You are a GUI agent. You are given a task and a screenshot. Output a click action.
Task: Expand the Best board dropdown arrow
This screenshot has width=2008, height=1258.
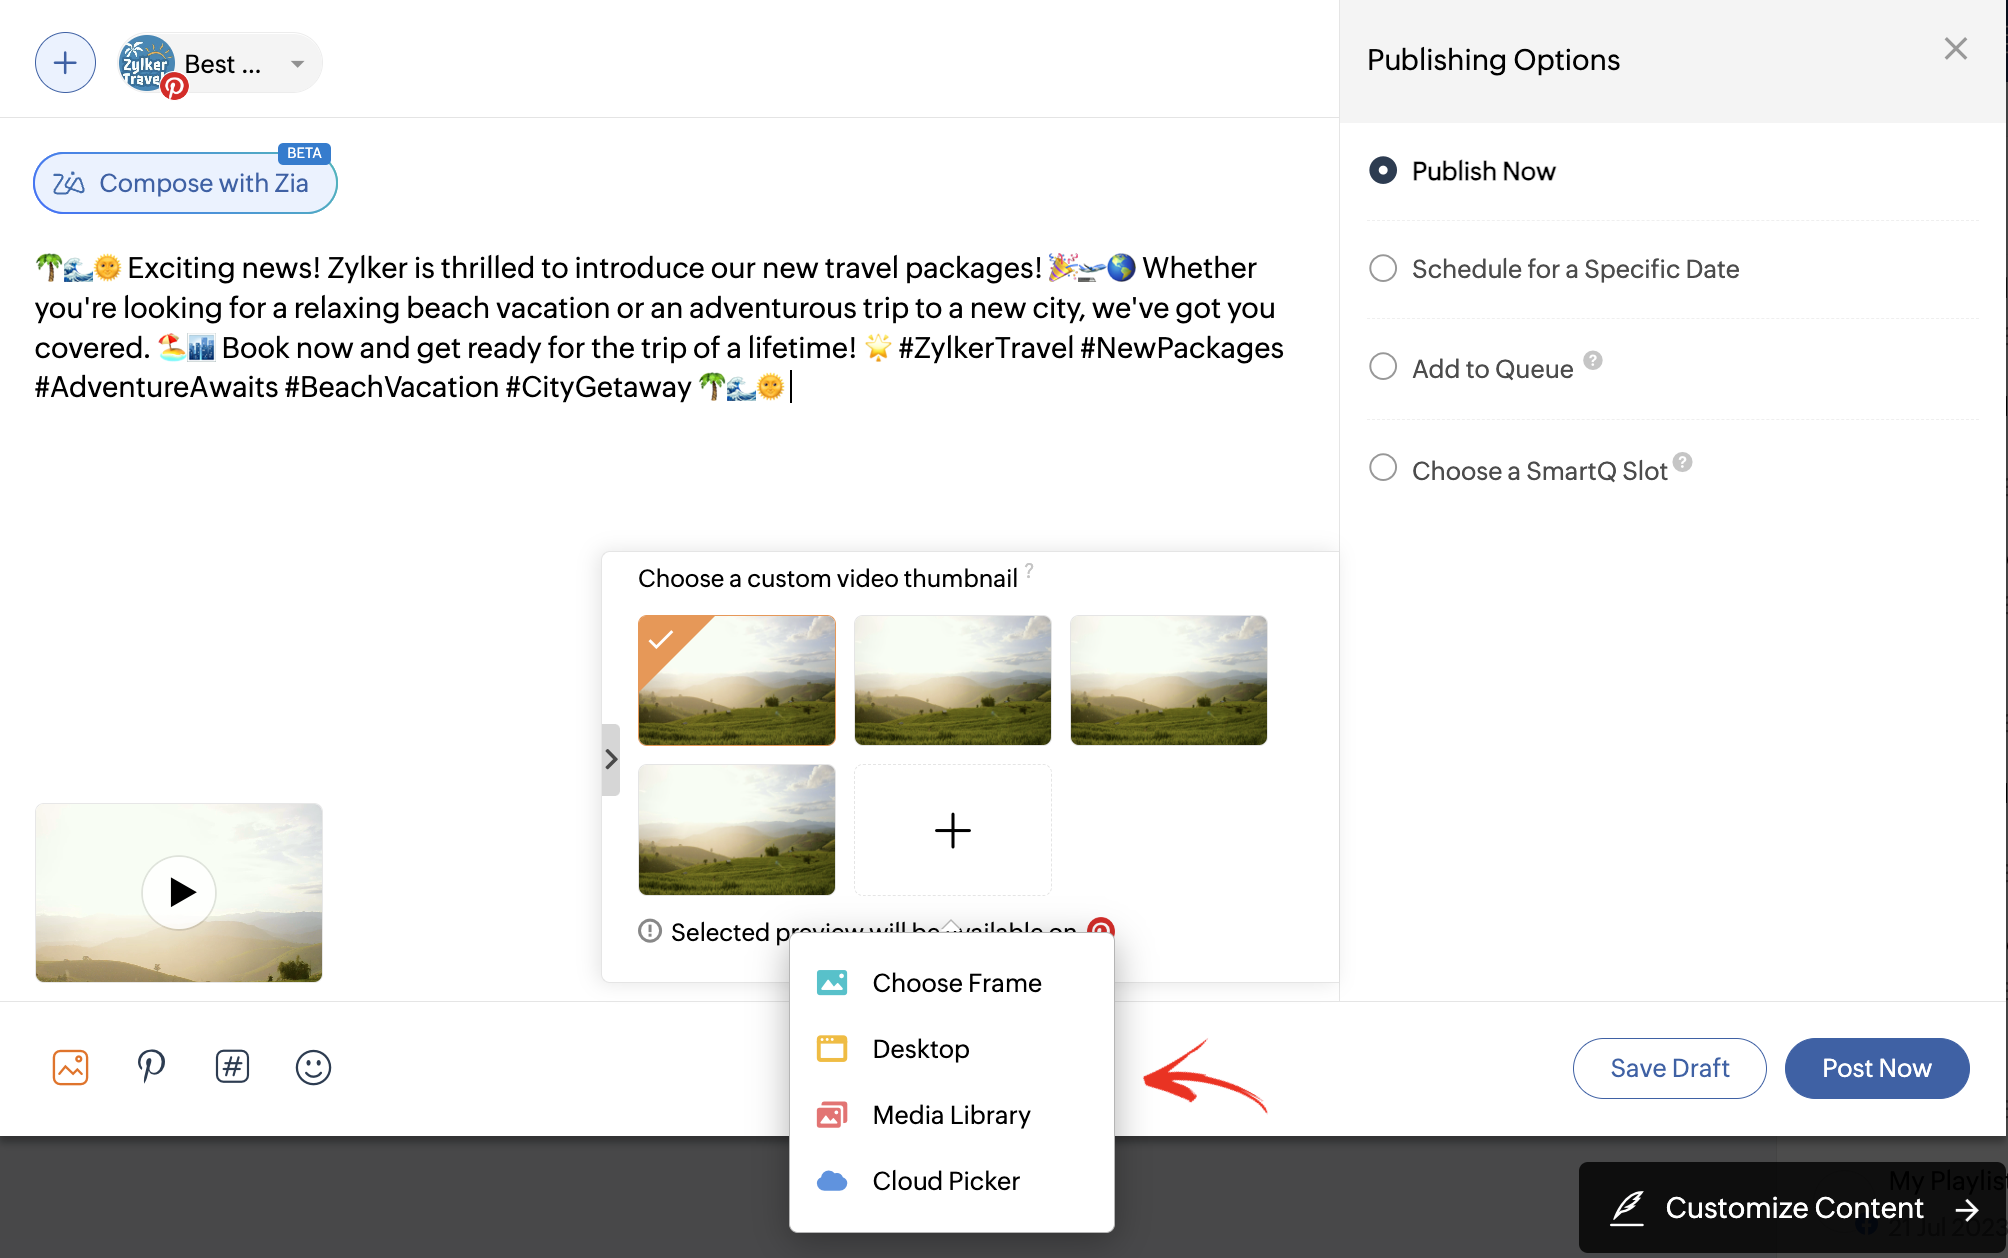tap(297, 64)
